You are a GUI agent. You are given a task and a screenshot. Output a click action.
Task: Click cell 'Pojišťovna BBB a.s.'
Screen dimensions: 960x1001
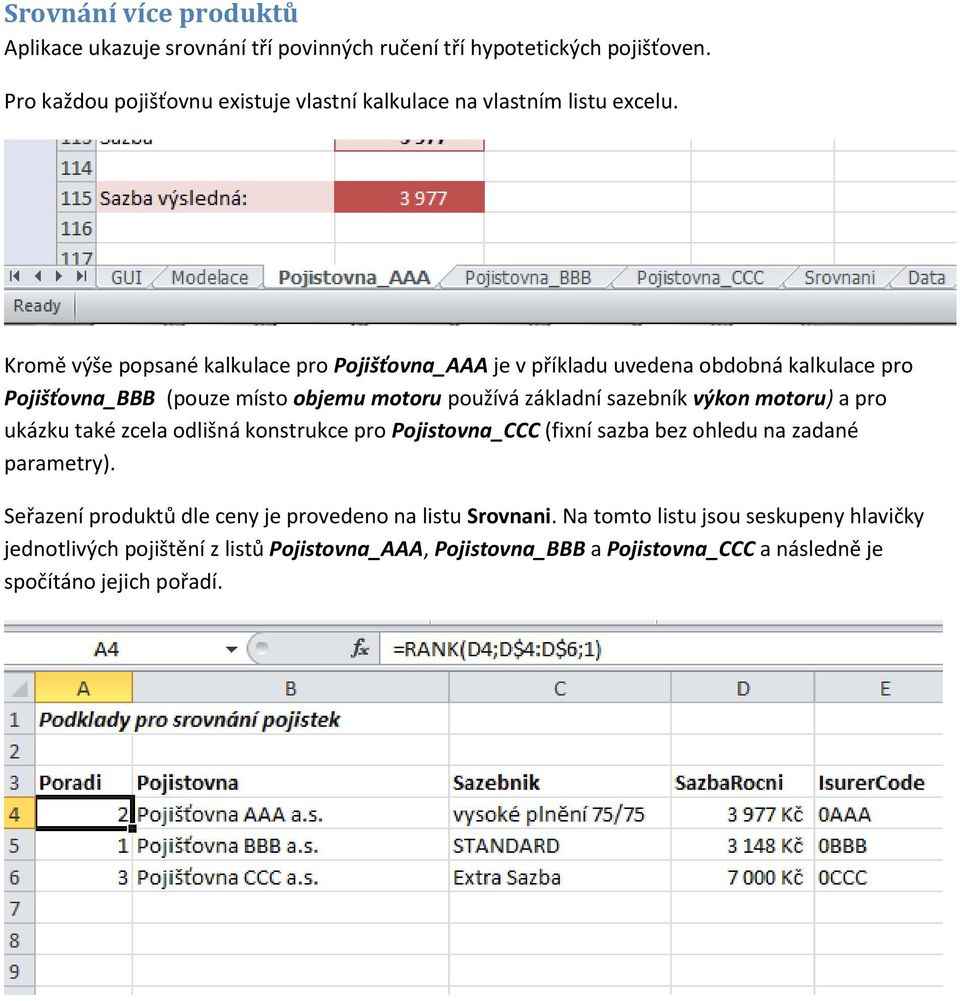click(290, 845)
